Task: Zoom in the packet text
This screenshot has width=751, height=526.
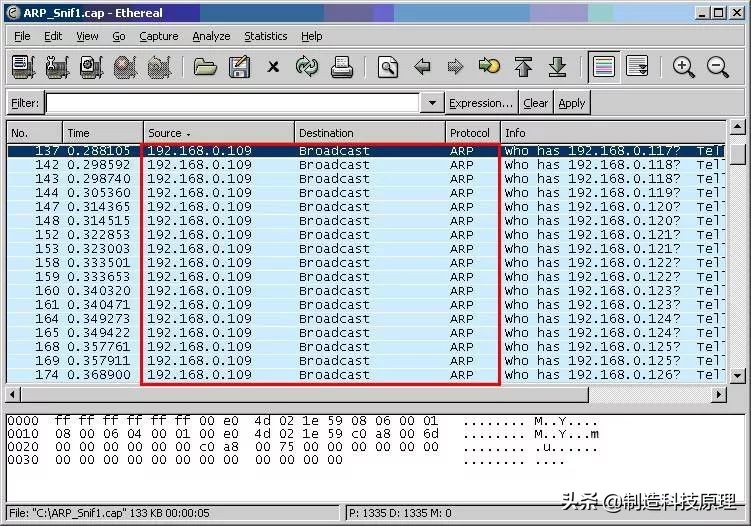Action: (x=683, y=67)
